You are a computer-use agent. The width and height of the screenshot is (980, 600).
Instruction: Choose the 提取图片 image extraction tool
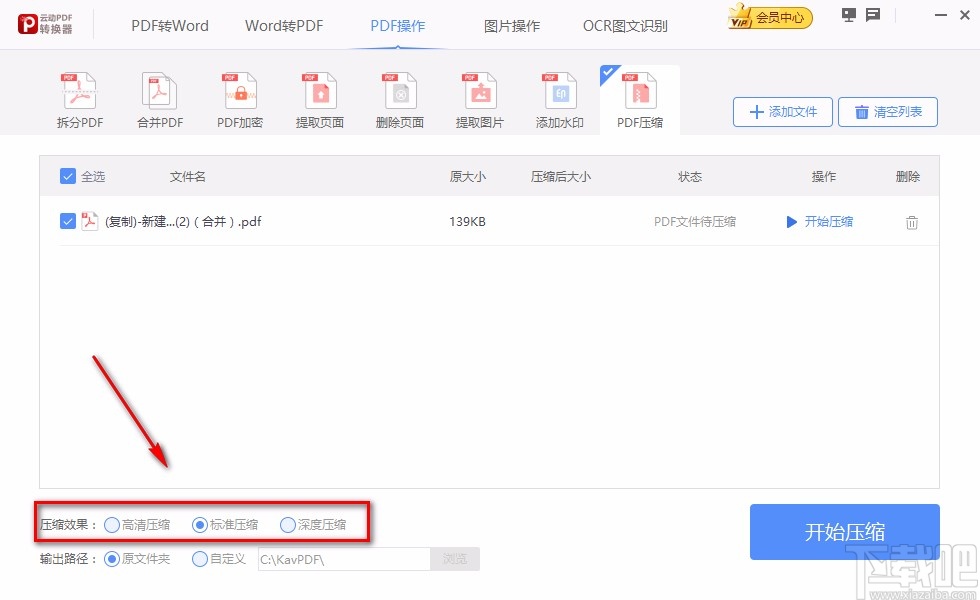pos(478,97)
